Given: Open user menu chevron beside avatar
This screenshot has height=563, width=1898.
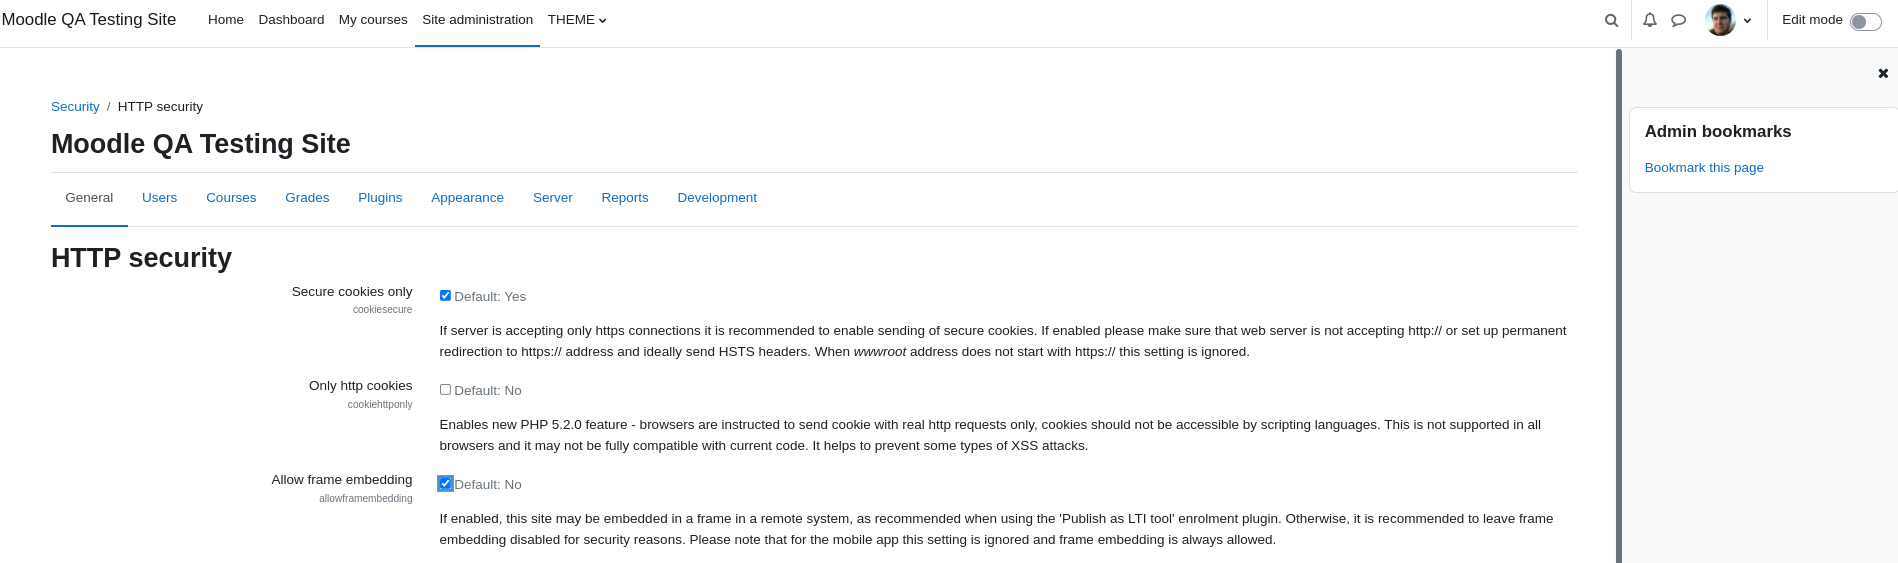Looking at the screenshot, I should click(1747, 20).
